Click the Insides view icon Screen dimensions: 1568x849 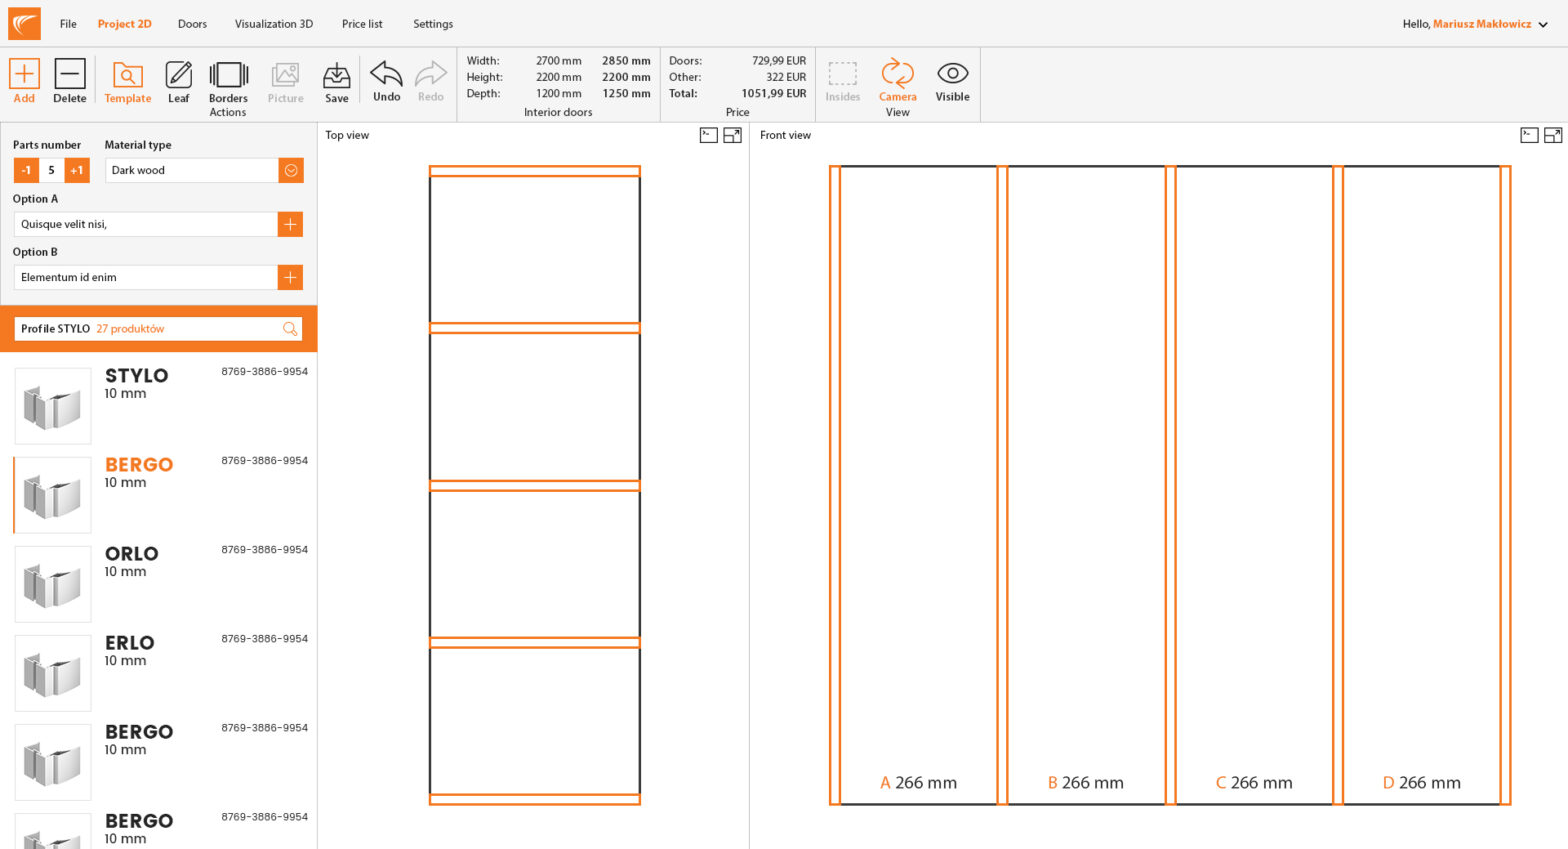(x=843, y=73)
